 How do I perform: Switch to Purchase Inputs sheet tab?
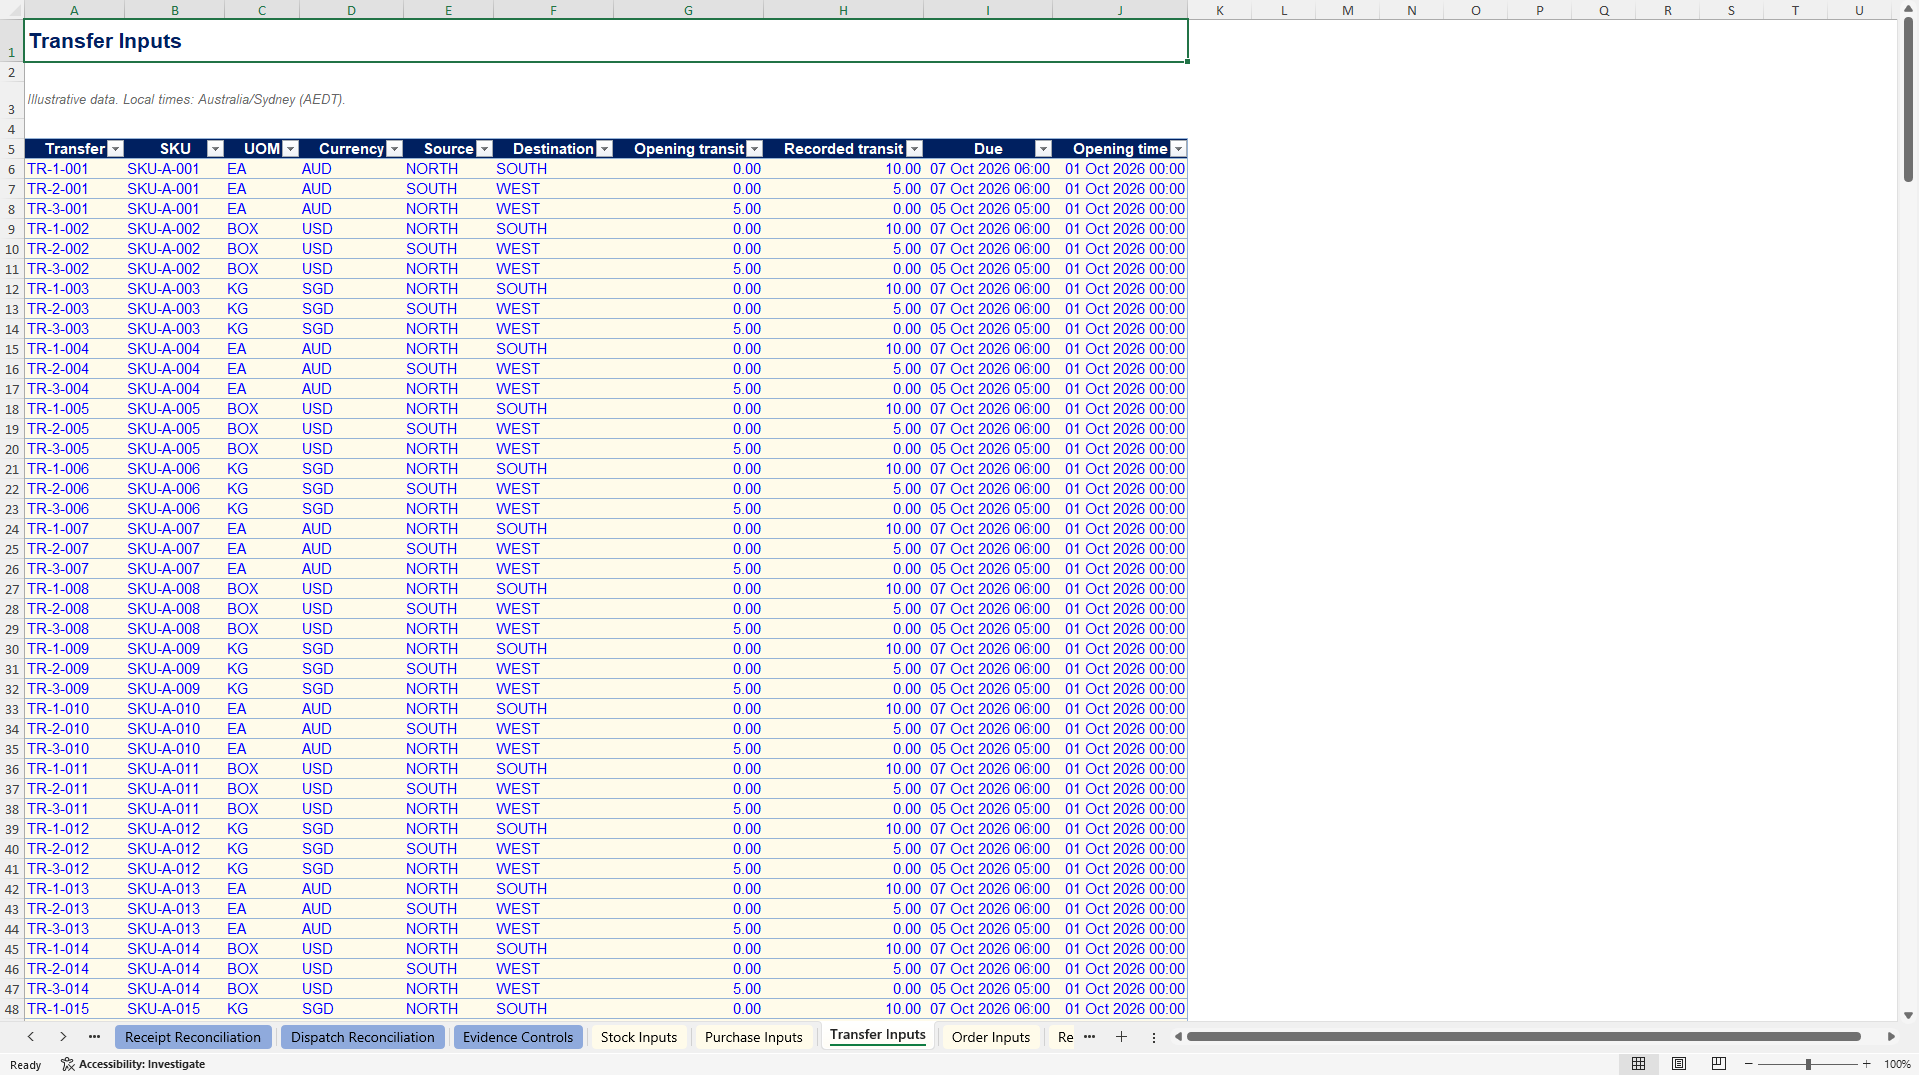point(754,1037)
